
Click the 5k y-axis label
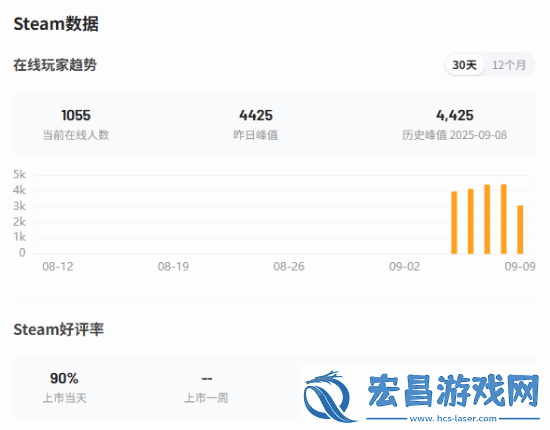click(19, 174)
